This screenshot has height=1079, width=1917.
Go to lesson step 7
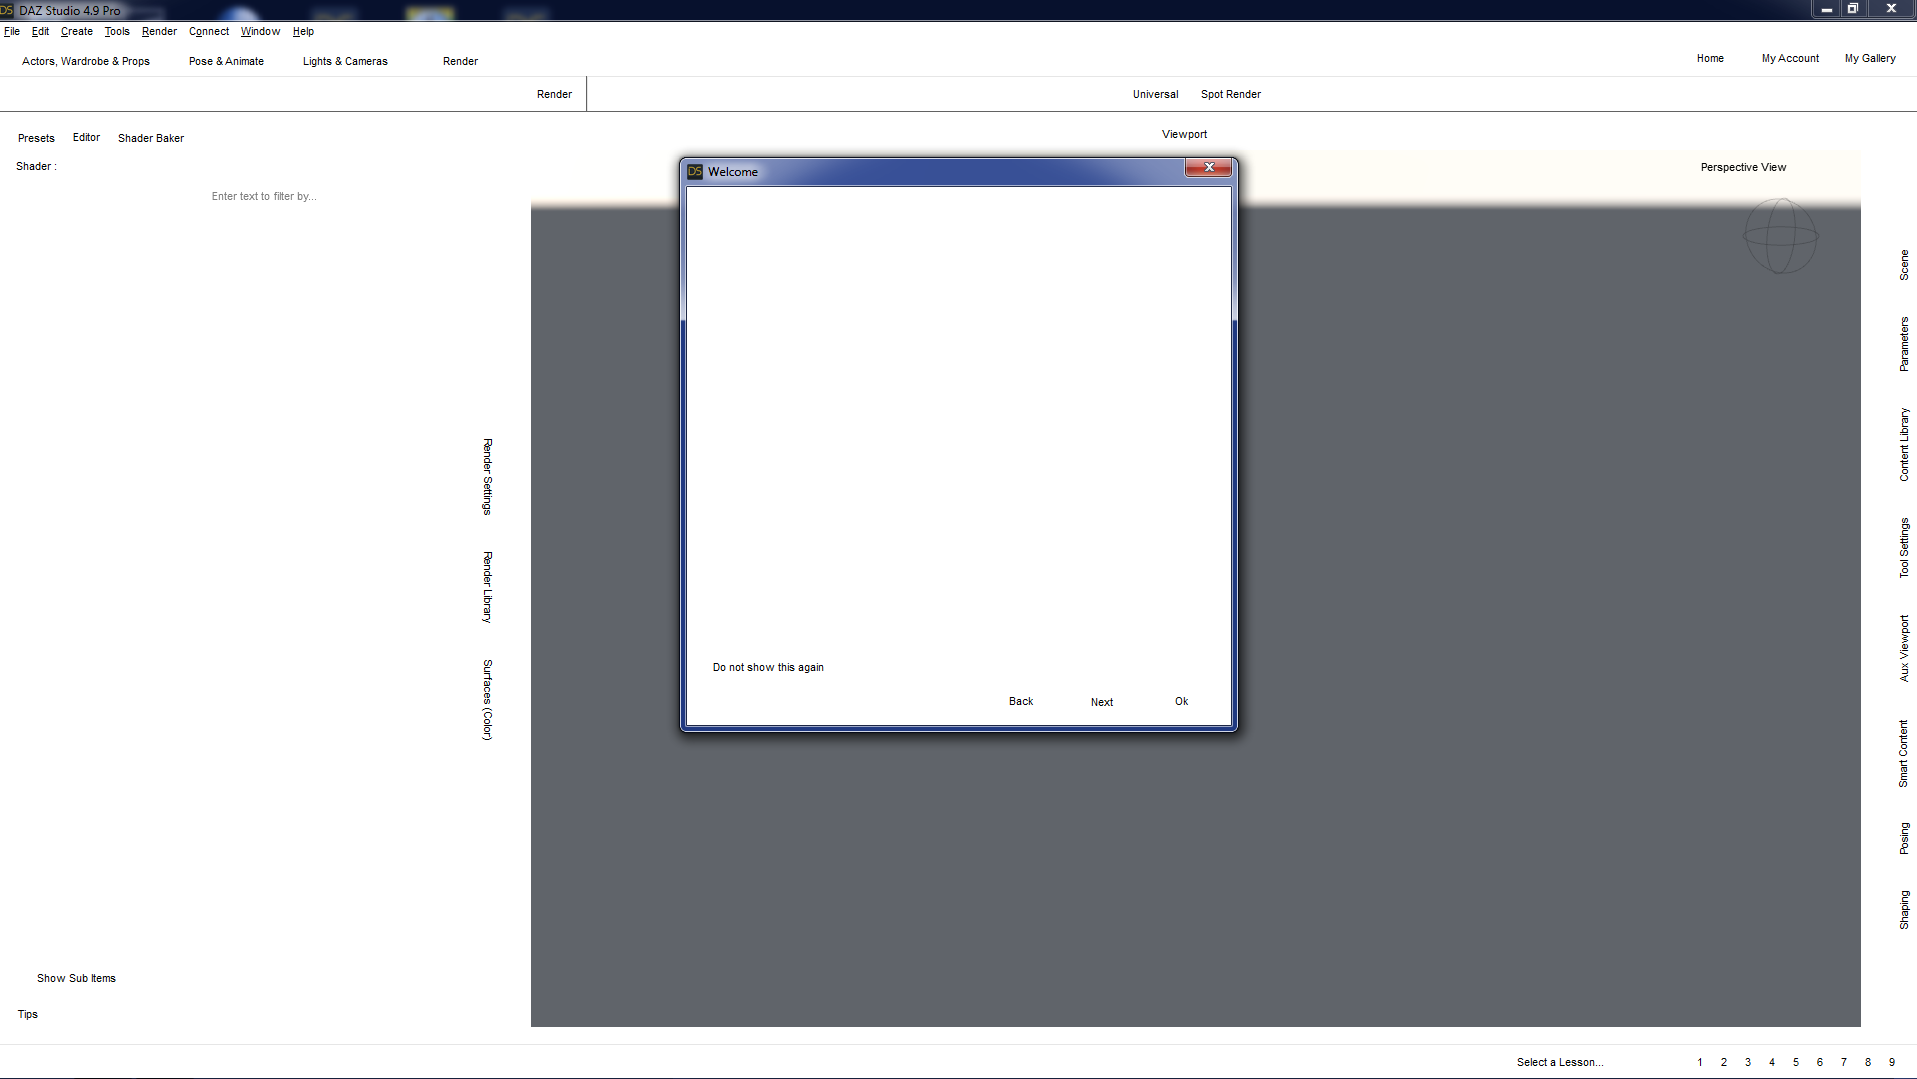[x=1844, y=1063]
